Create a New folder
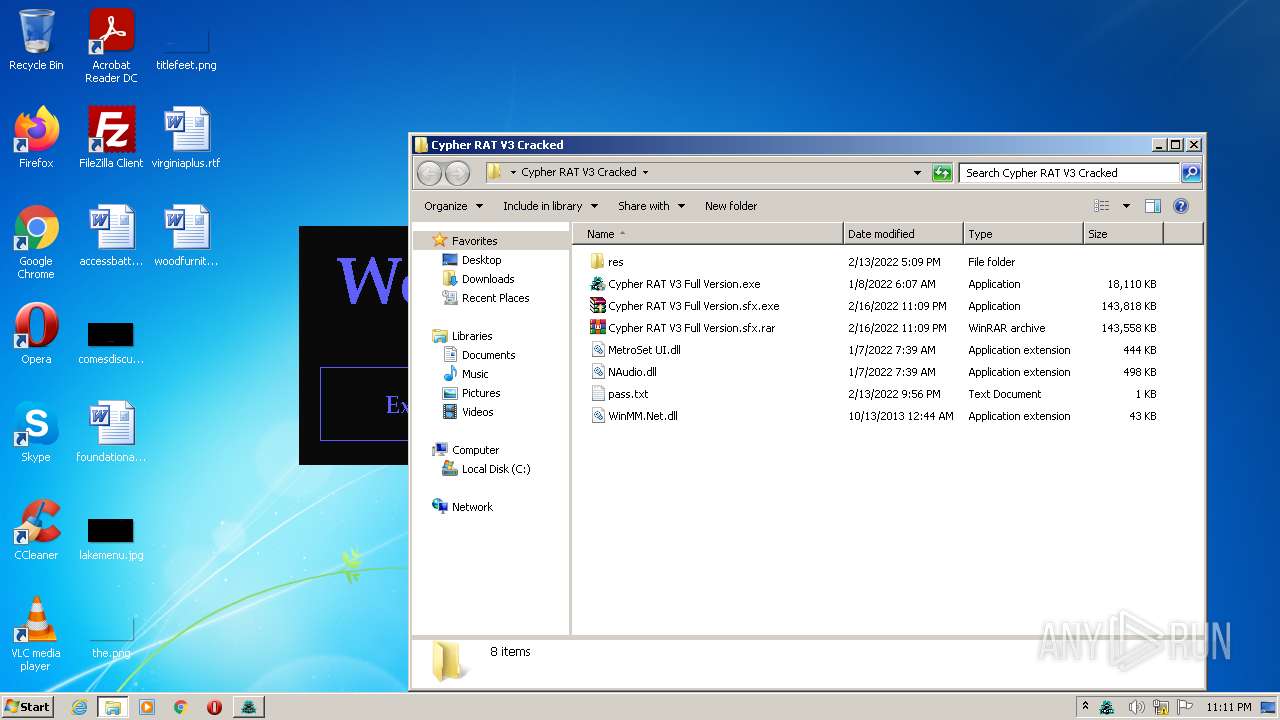This screenshot has height=720, width=1280. tap(731, 206)
